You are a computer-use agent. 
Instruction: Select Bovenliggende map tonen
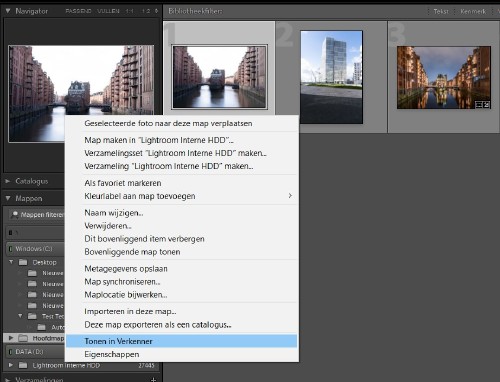(x=182, y=252)
